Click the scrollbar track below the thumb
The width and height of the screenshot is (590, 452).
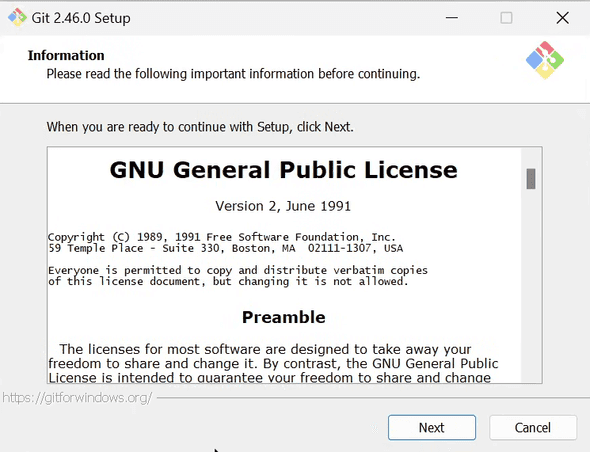pyautogui.click(x=531, y=286)
